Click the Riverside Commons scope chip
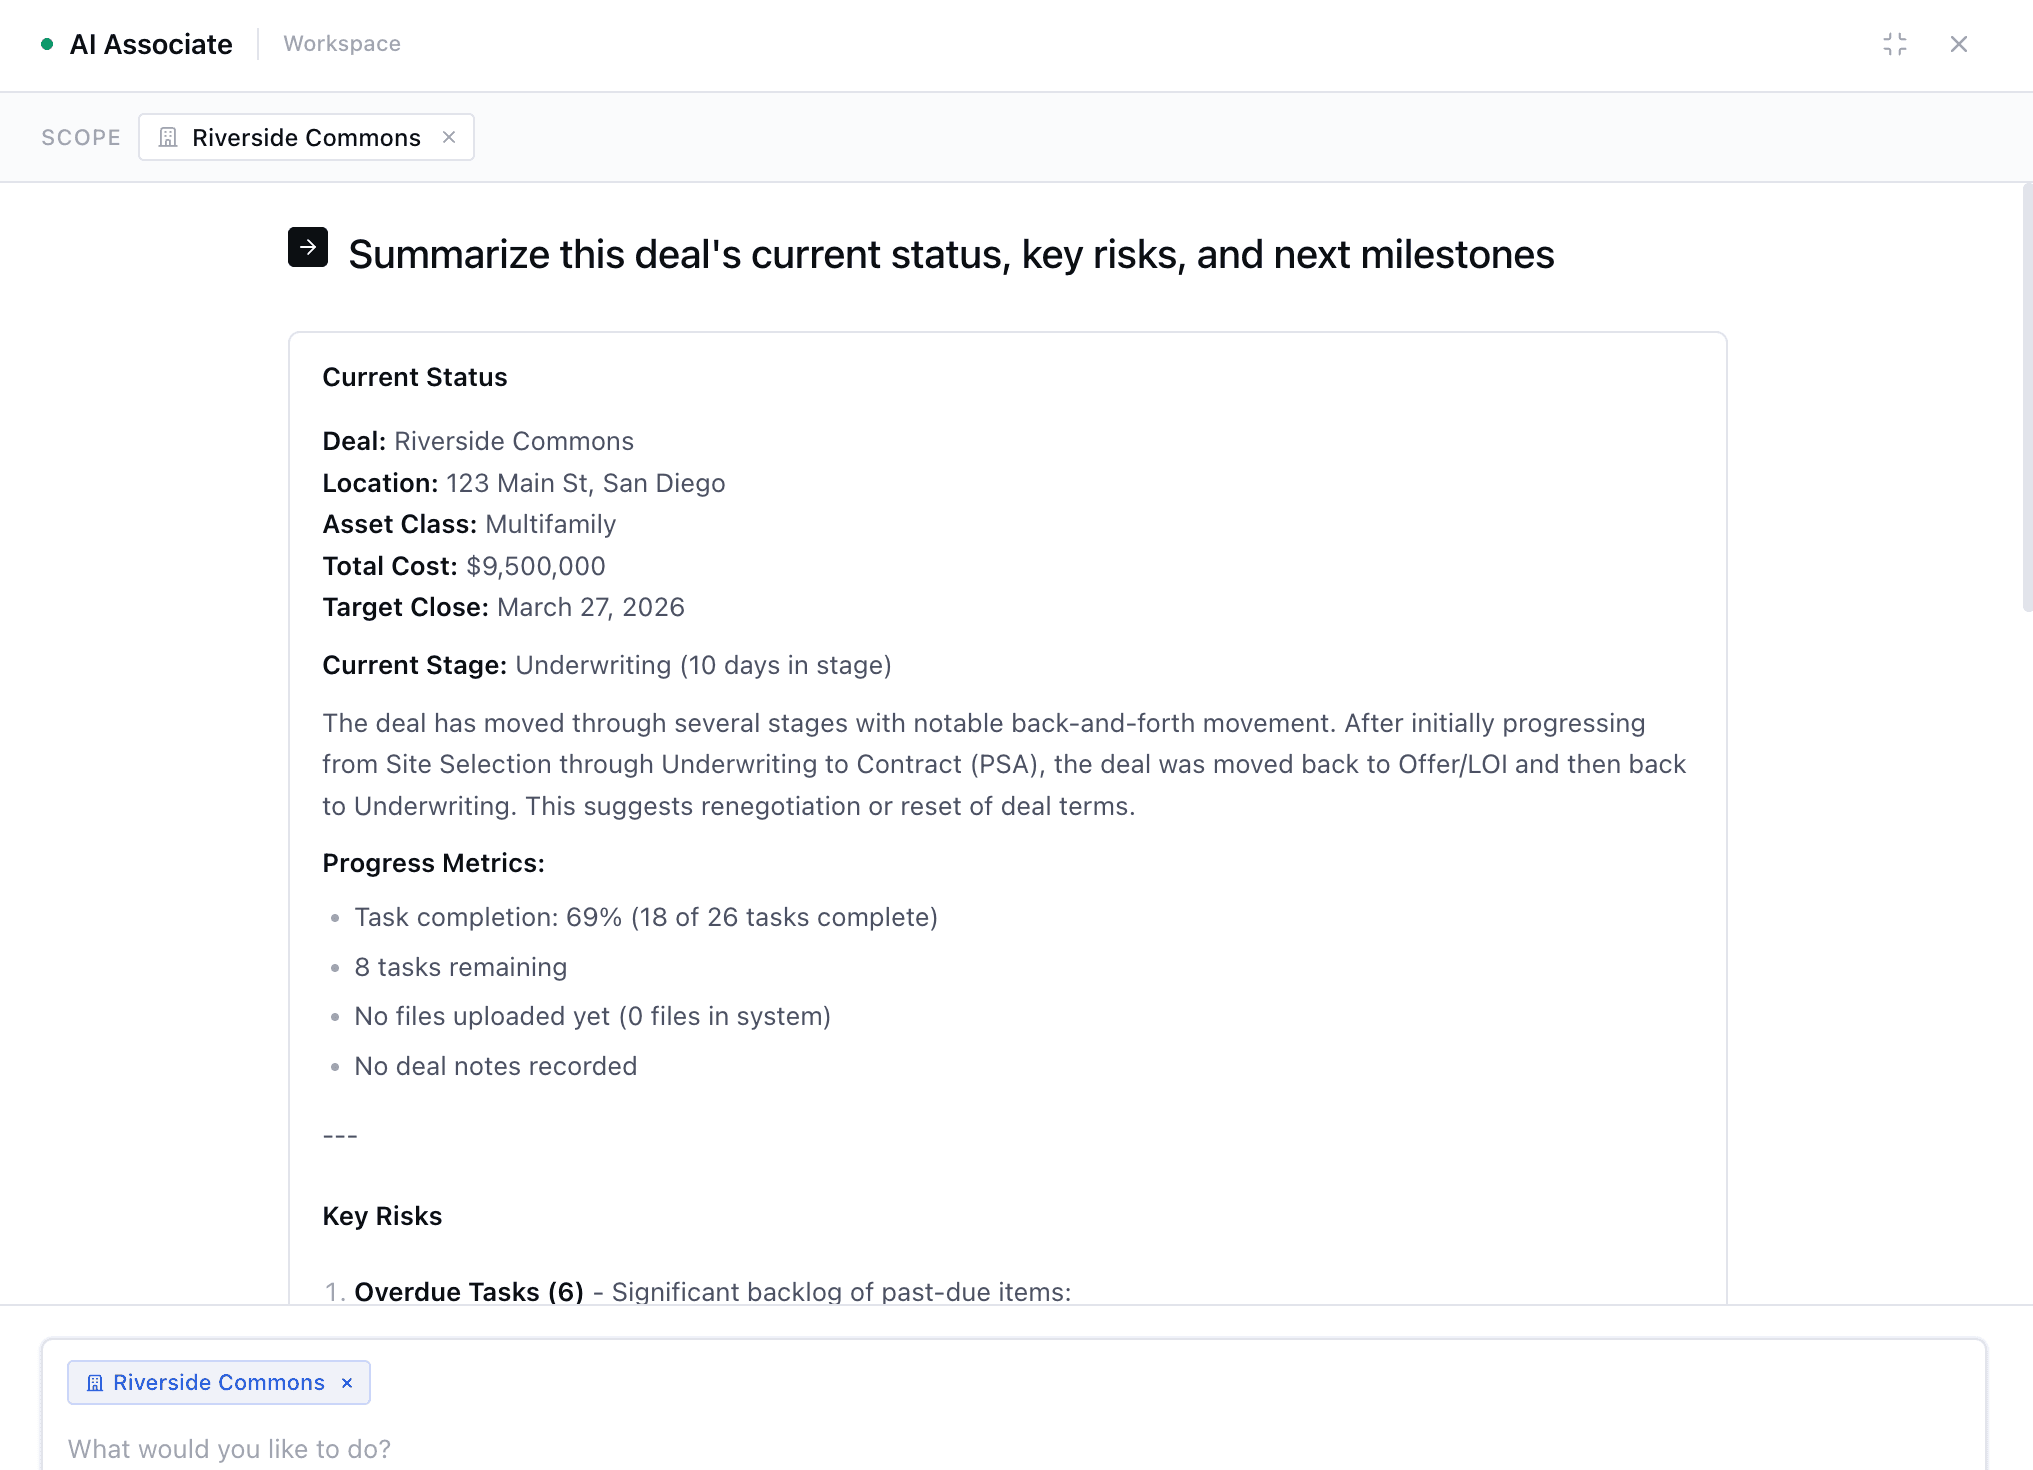This screenshot has height=1470, width=2033. pos(306,137)
